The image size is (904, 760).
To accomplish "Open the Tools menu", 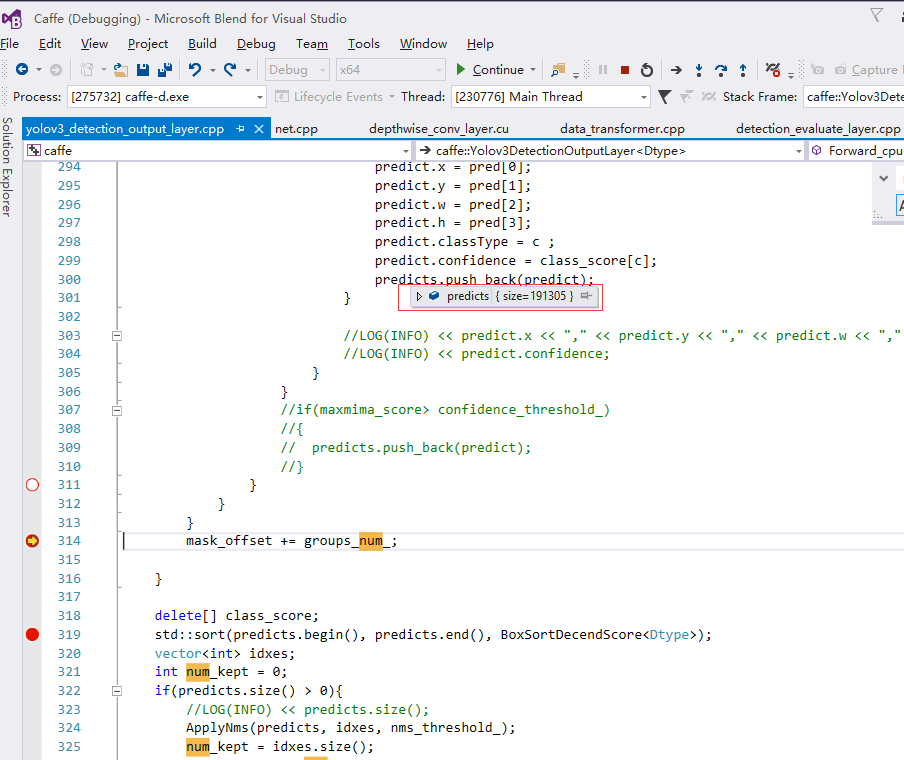I will tap(363, 44).
